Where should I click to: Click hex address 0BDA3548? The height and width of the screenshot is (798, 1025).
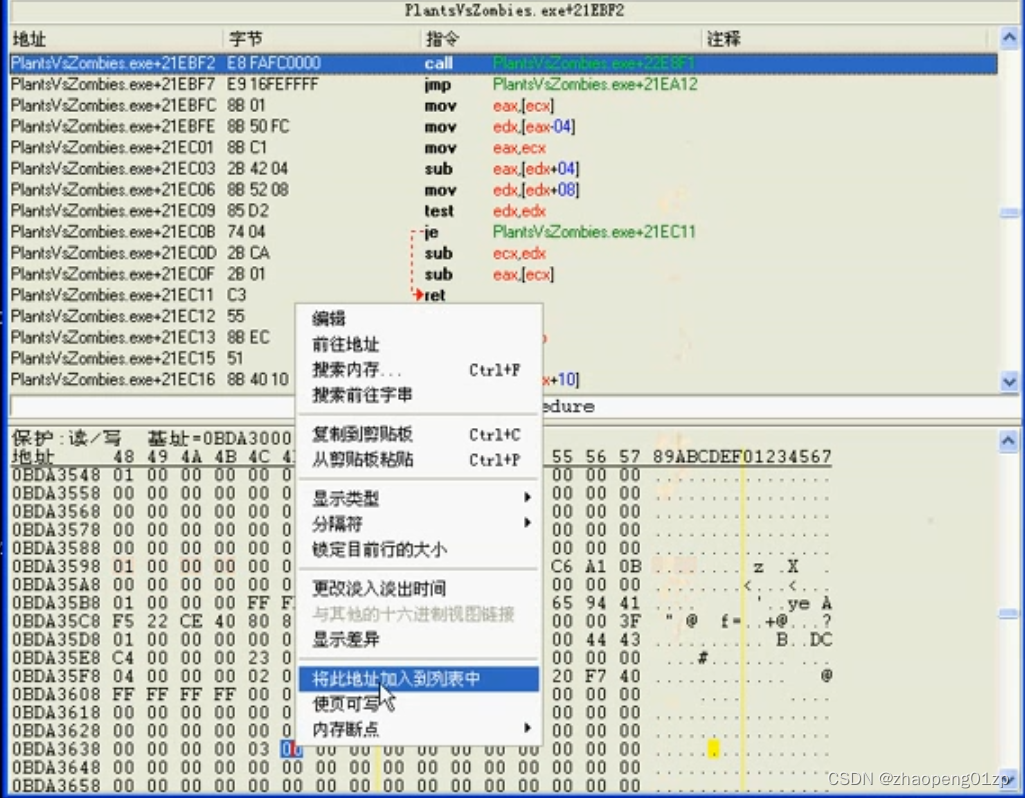click(56, 474)
